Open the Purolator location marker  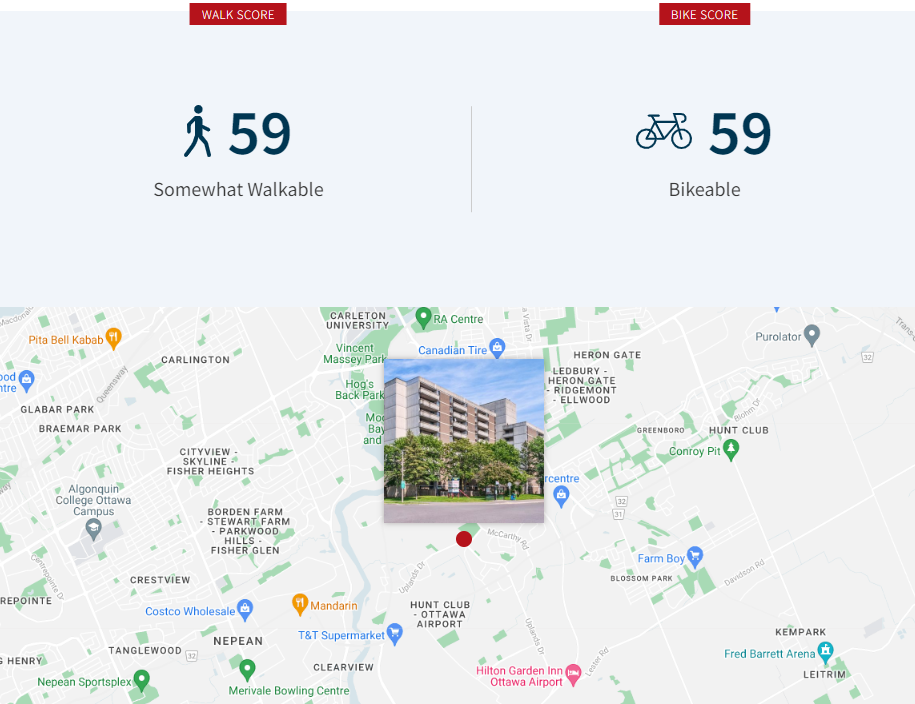[812, 335]
